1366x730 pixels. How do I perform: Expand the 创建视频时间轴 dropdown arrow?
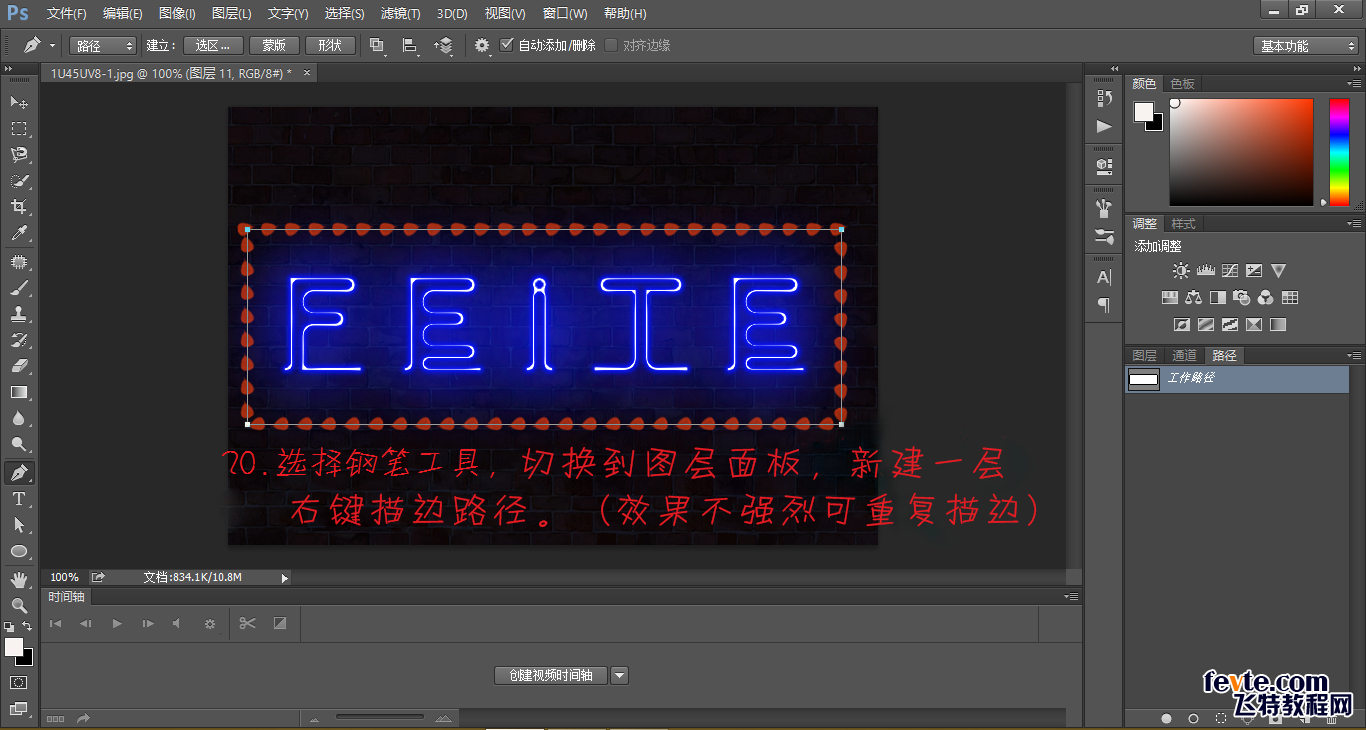(x=619, y=675)
